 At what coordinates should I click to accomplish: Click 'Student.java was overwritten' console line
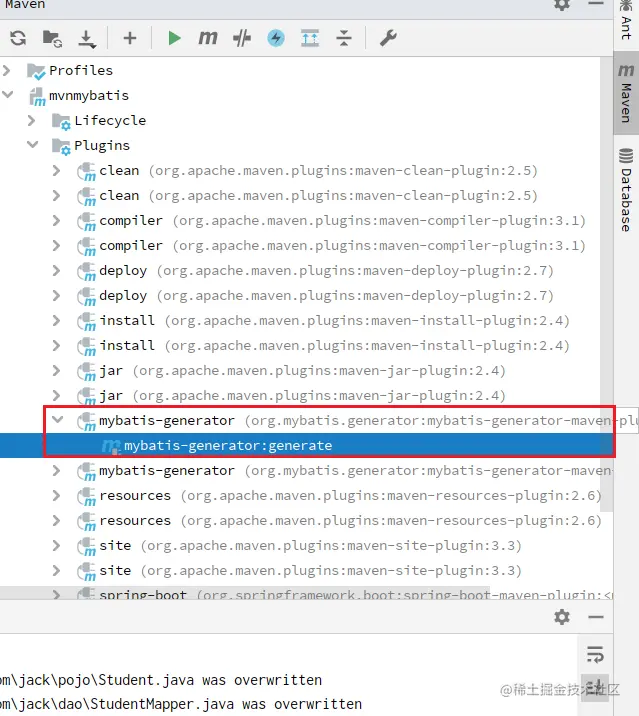(x=210, y=680)
